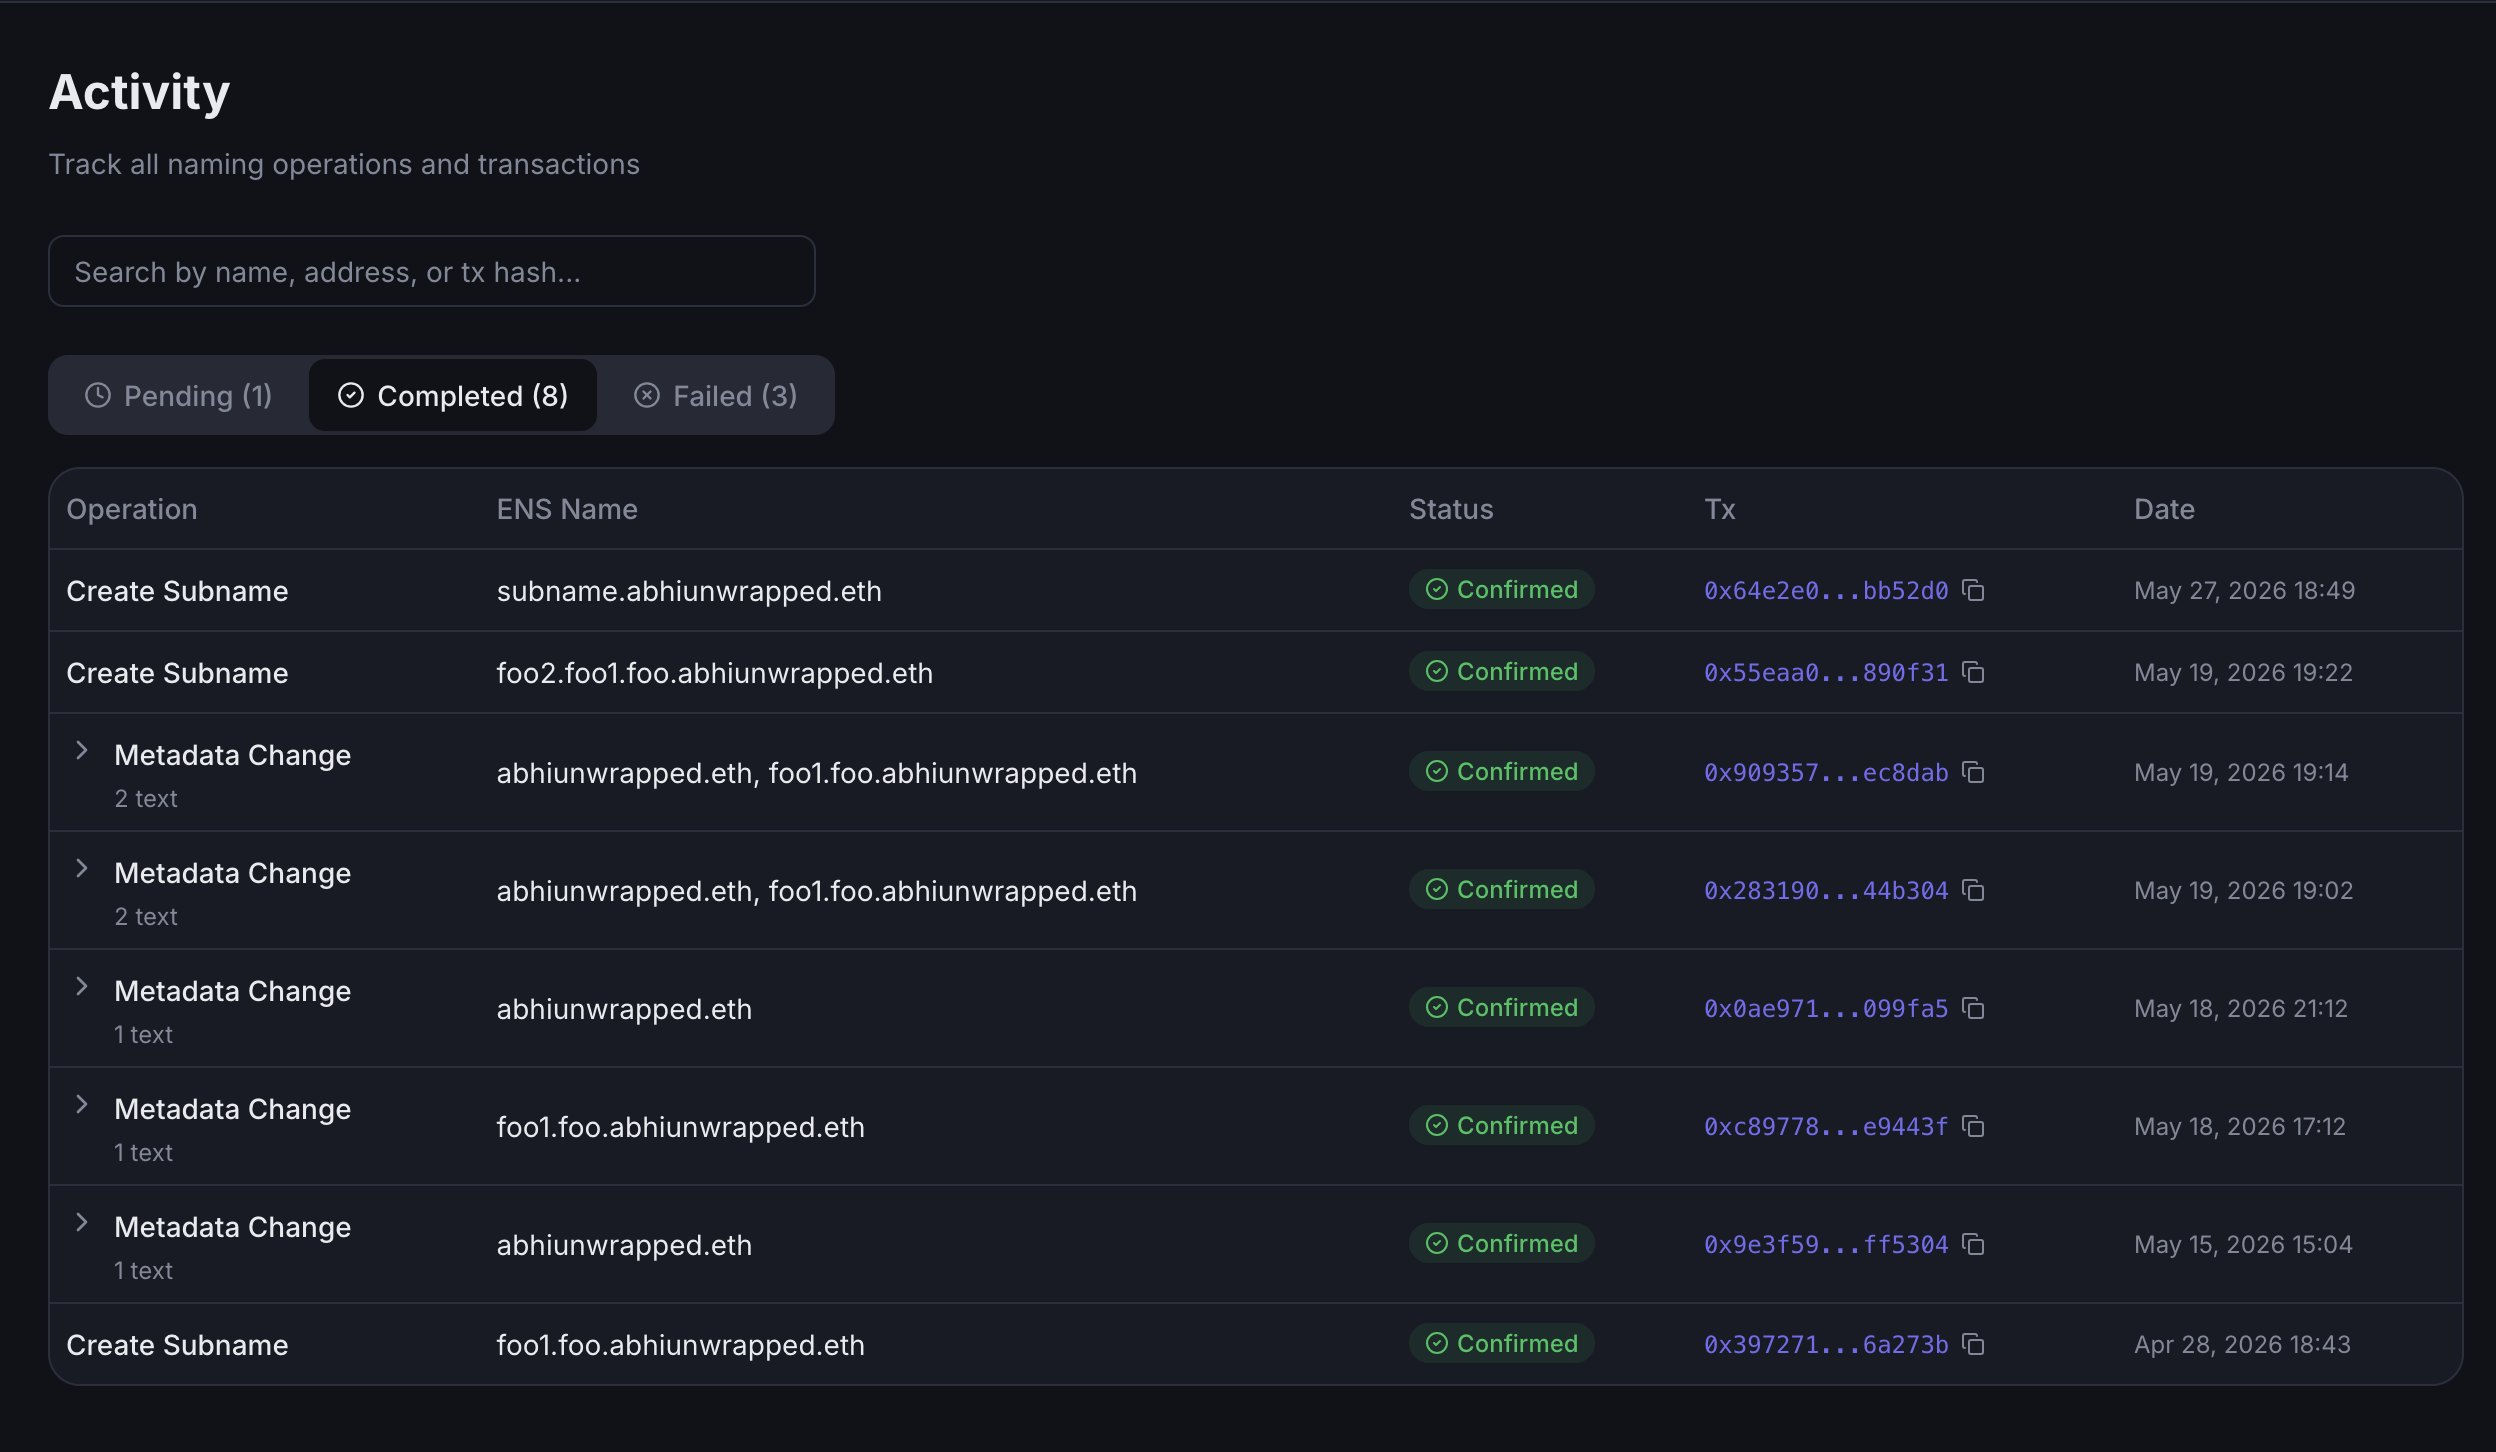Click the Confirmed badge dated May 15, 2026
Screen dimensions: 2496x1452
1502,1244
